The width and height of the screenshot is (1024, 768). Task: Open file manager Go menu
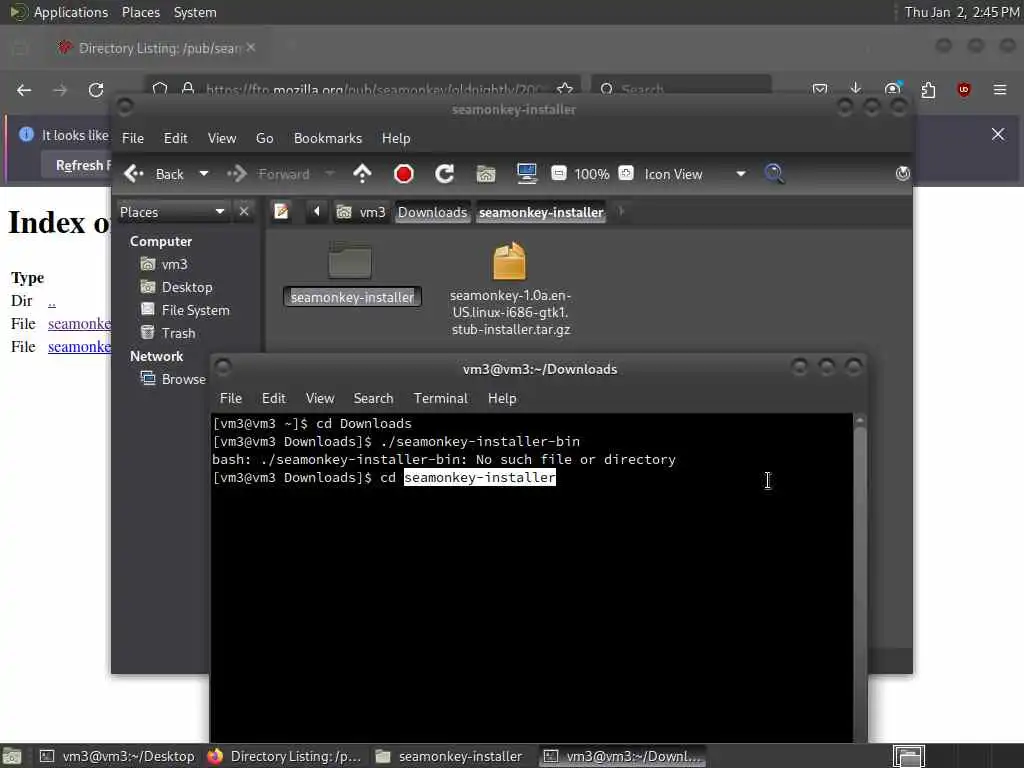coord(264,138)
